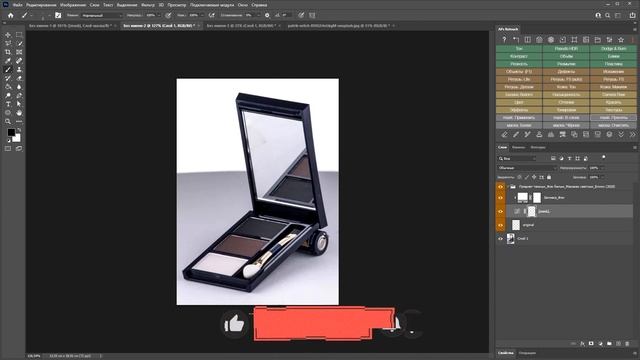
Task: Open brush Mode dropdown Нормальный
Action: 101,16
